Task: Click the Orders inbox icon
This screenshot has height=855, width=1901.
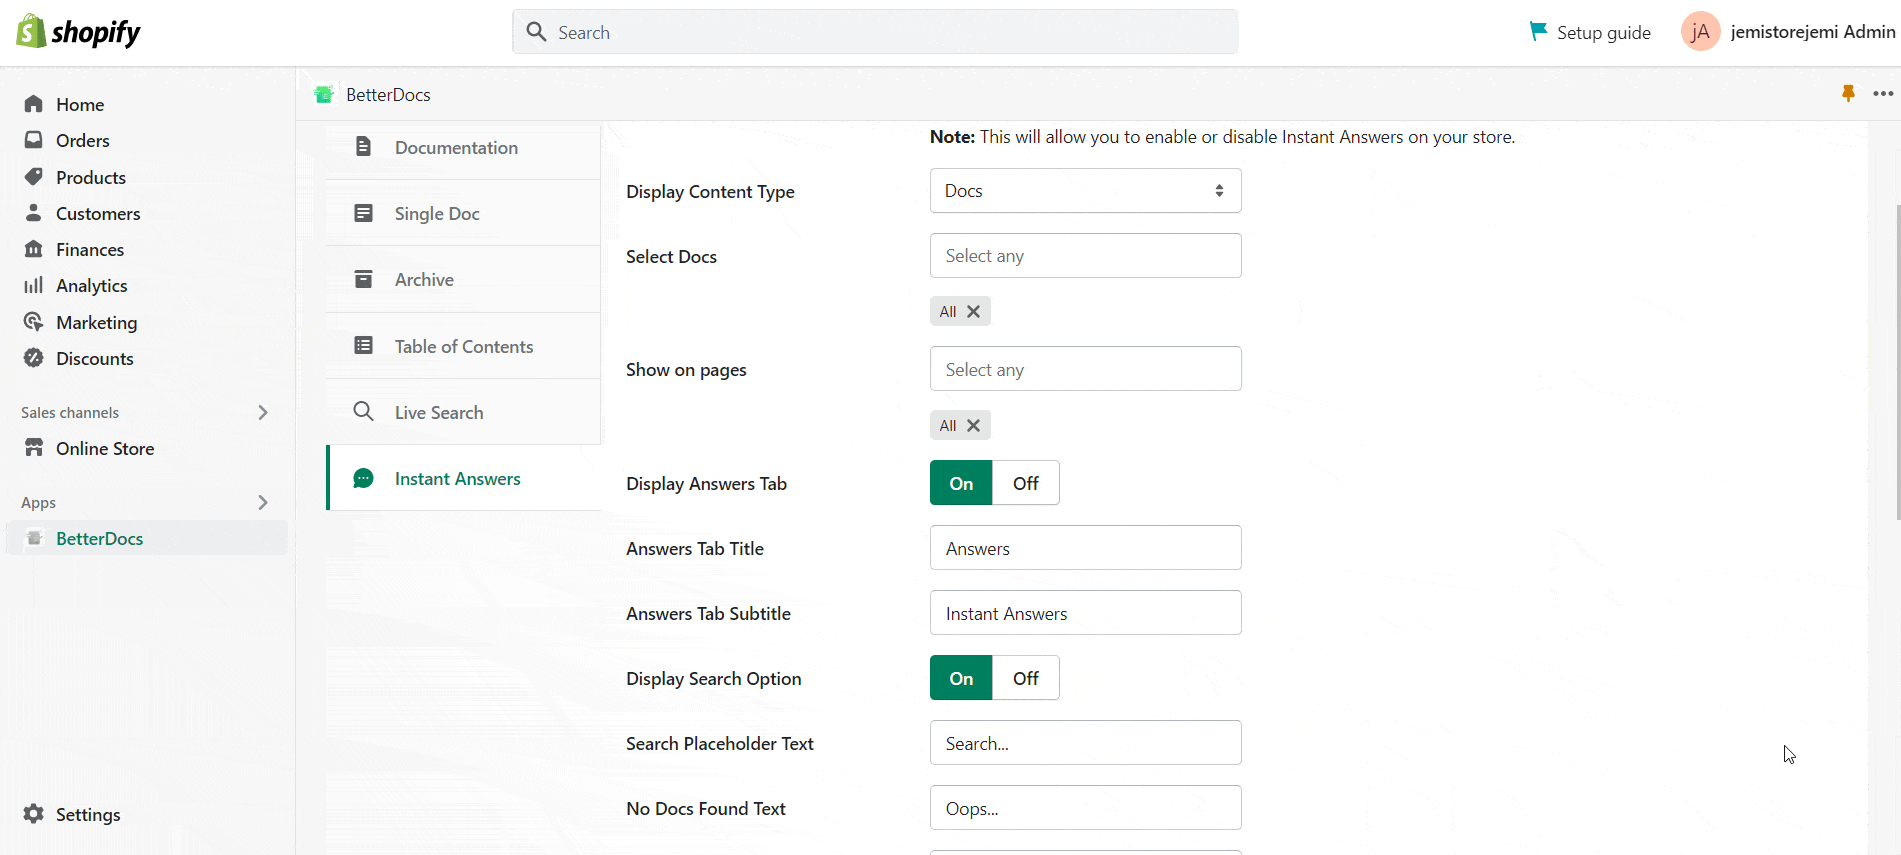Action: tap(34, 140)
